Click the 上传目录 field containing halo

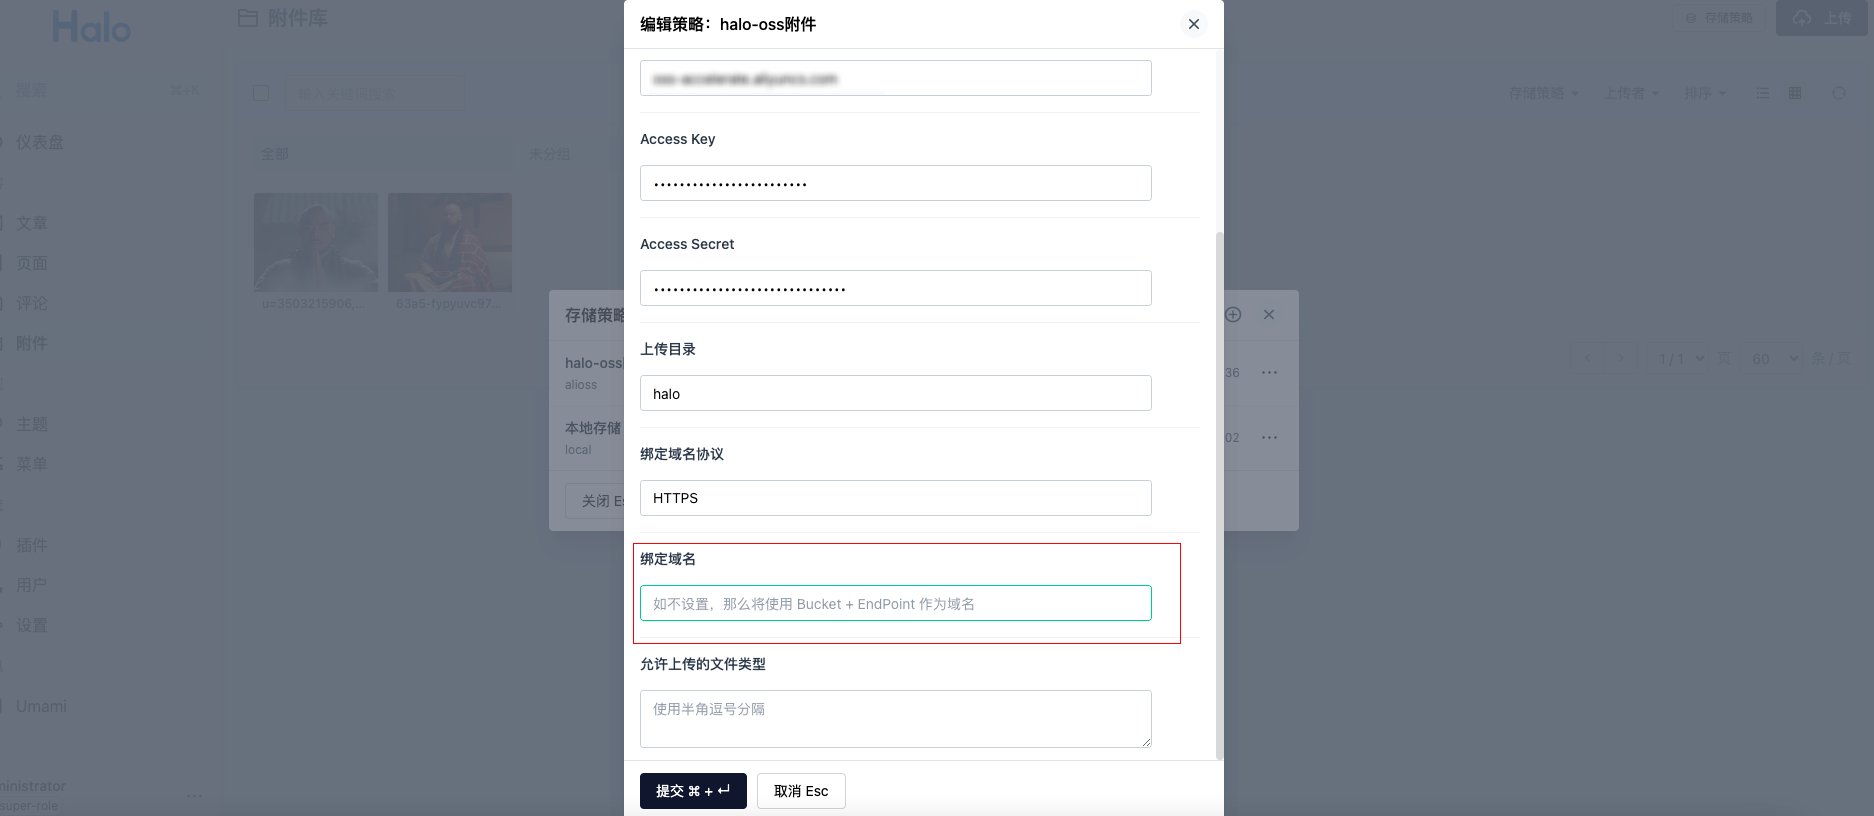coord(895,393)
